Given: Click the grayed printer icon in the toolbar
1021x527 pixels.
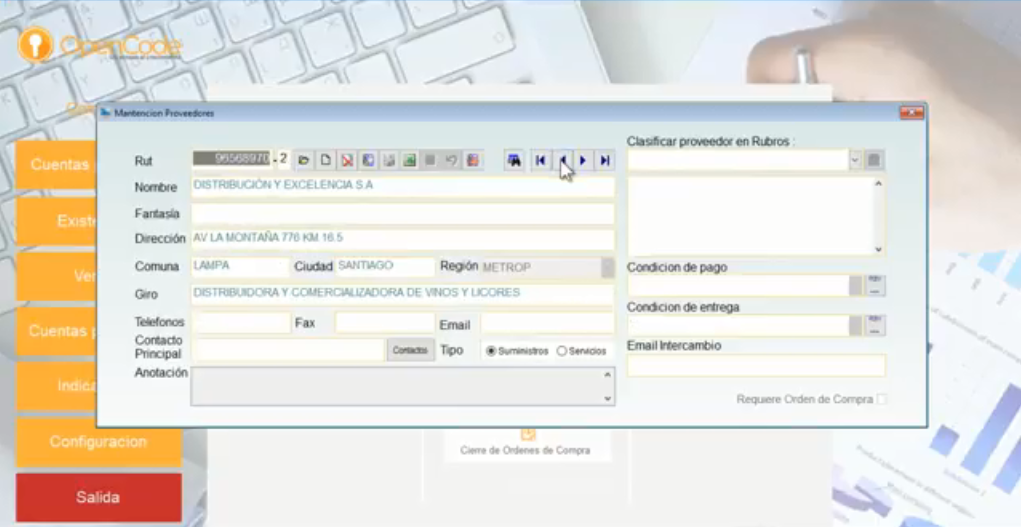Looking at the screenshot, I should pyautogui.click(x=389, y=160).
